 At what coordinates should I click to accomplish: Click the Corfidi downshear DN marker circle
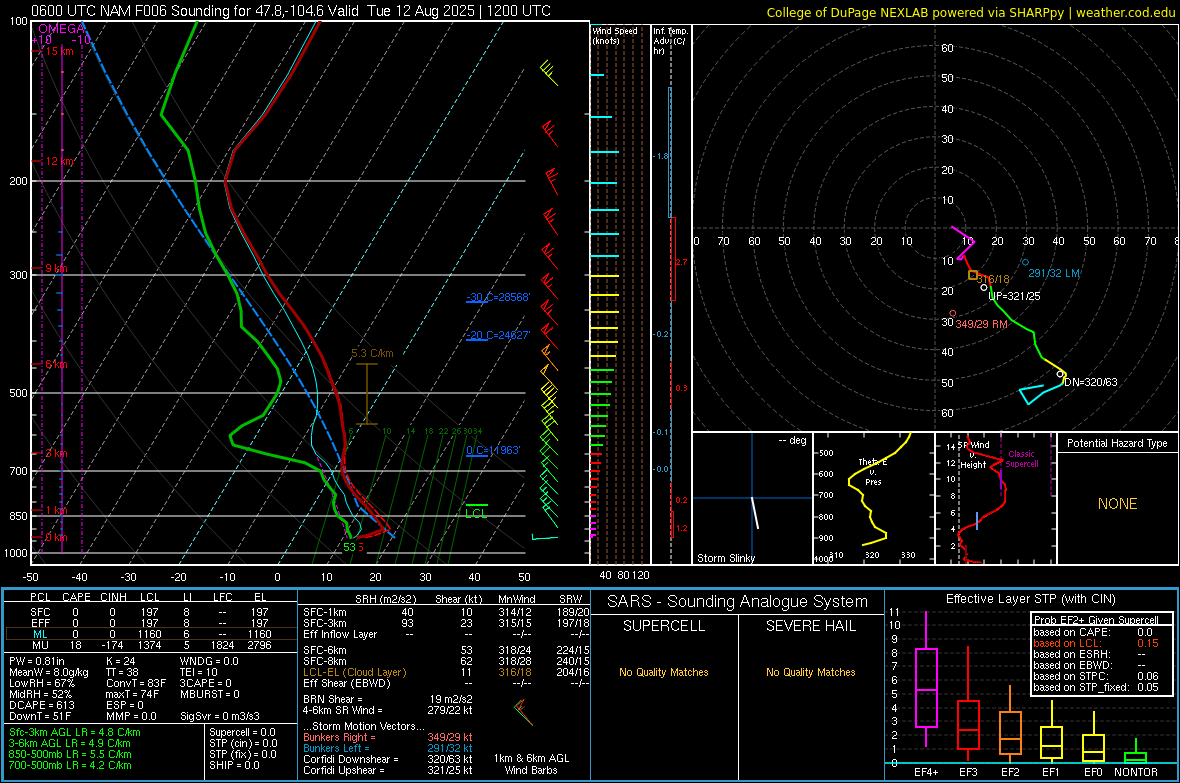pyautogui.click(x=1060, y=374)
